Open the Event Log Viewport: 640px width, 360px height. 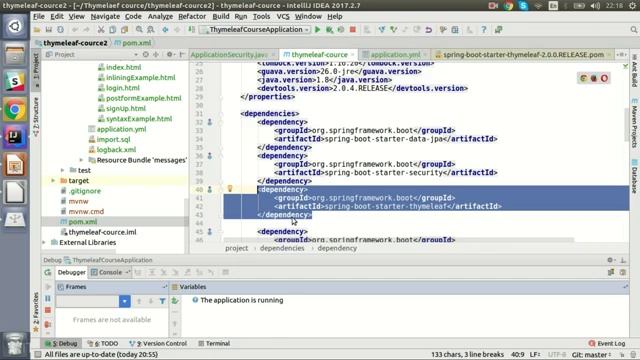[607, 344]
